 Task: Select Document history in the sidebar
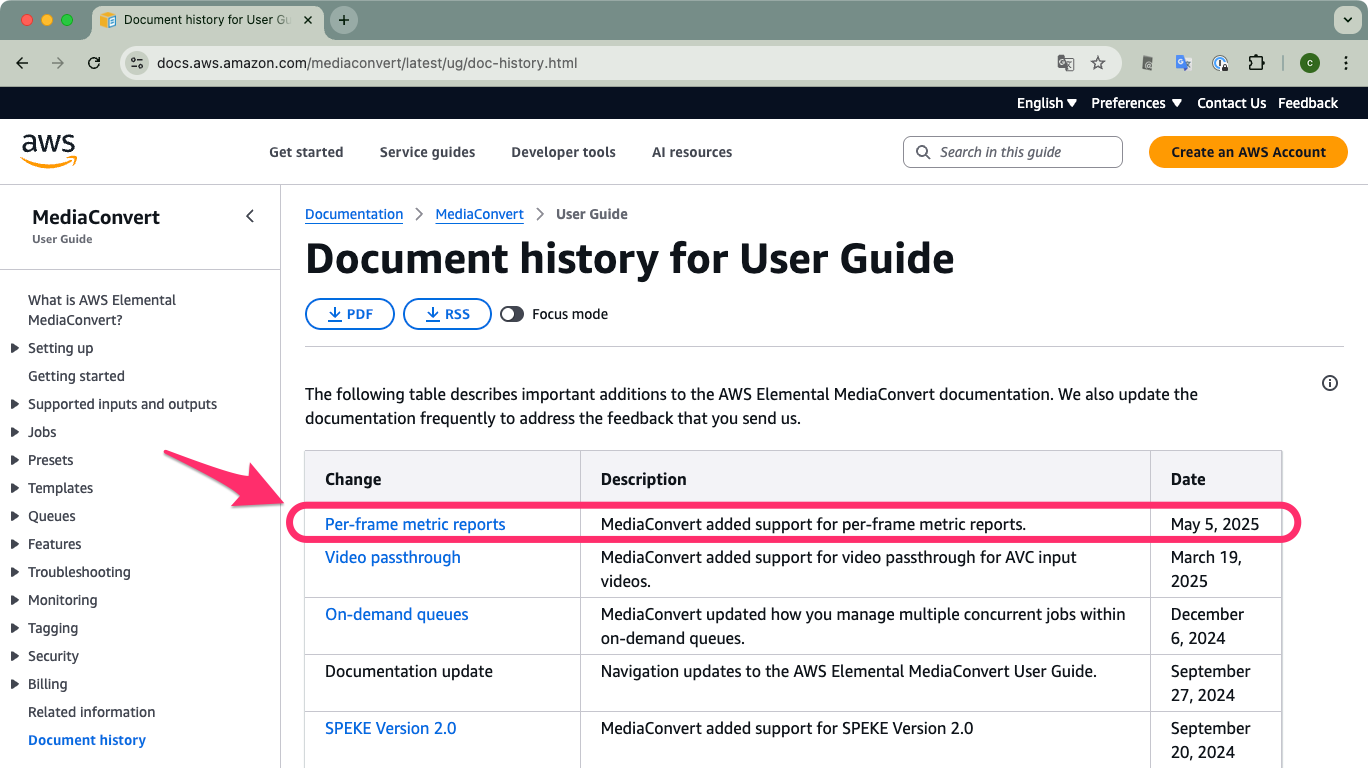pyautogui.click(x=87, y=740)
